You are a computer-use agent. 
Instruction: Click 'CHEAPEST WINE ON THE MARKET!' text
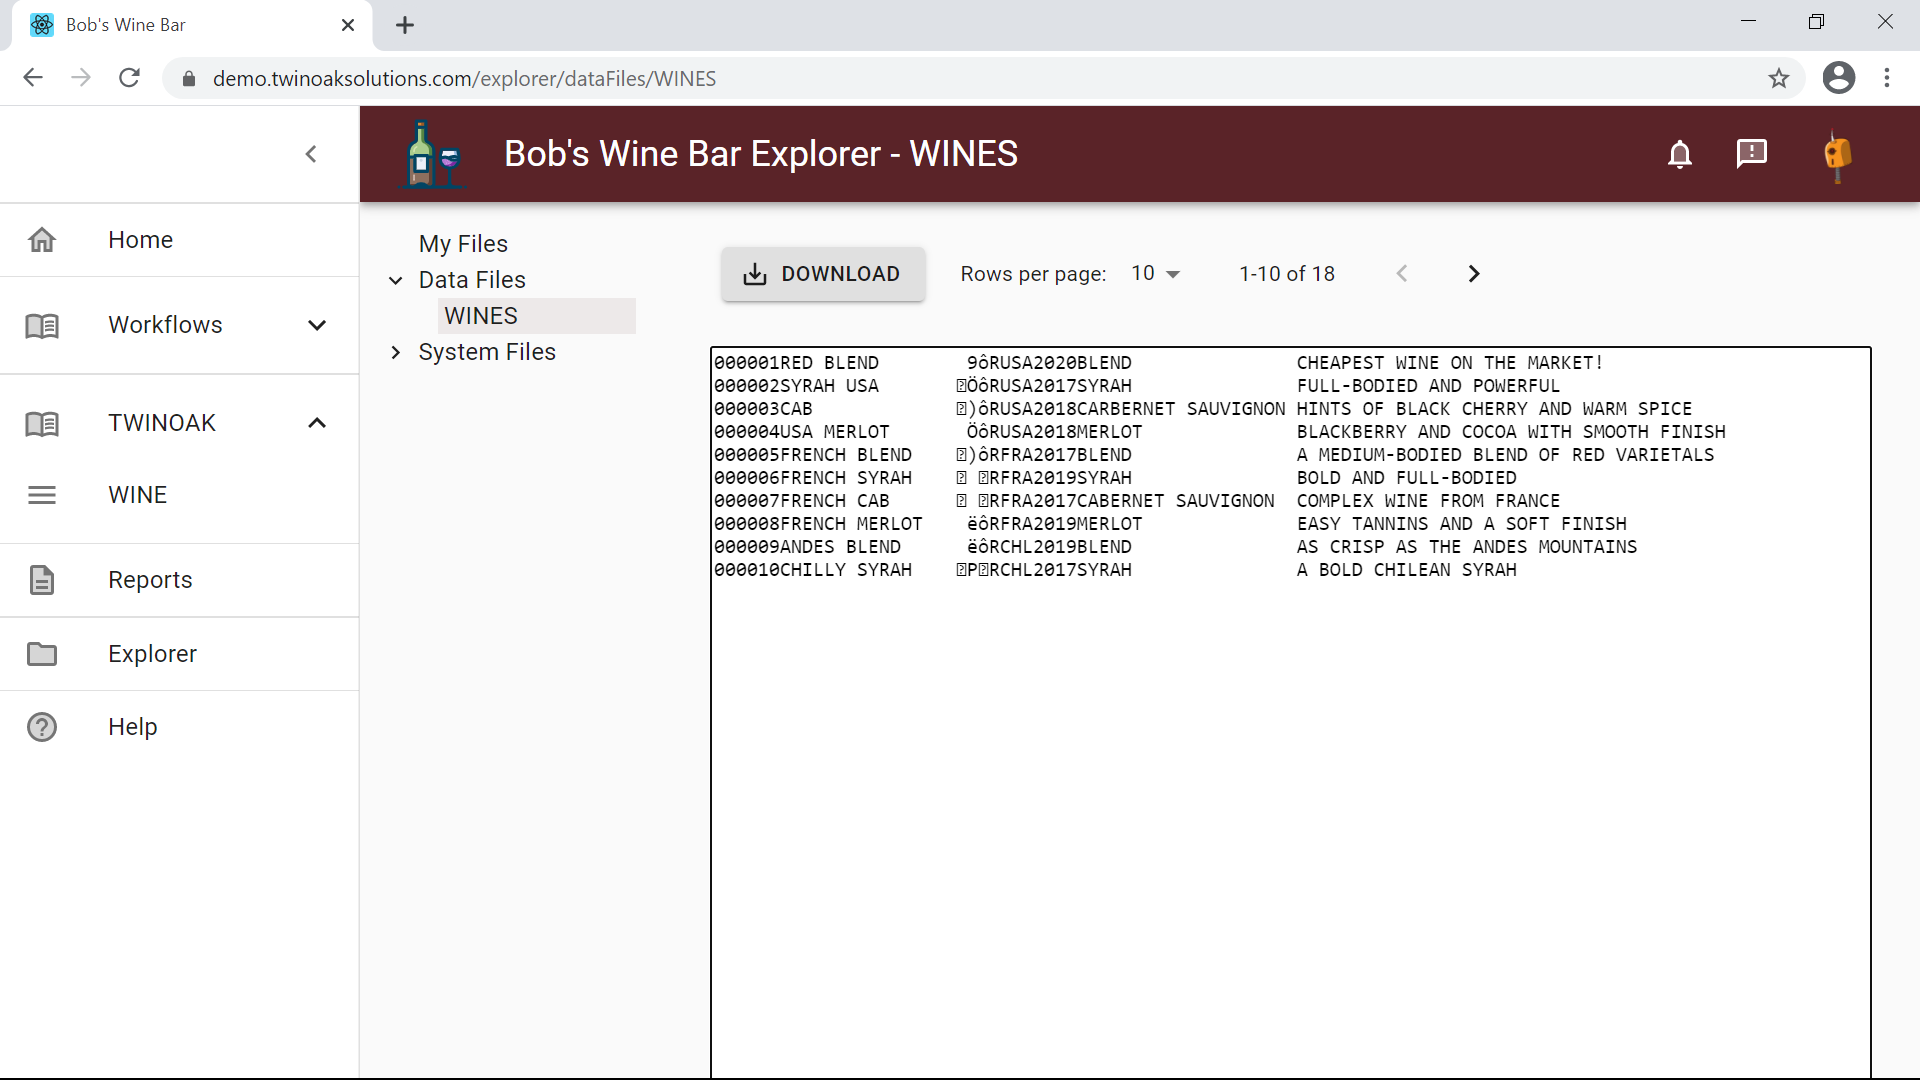pyautogui.click(x=1450, y=363)
